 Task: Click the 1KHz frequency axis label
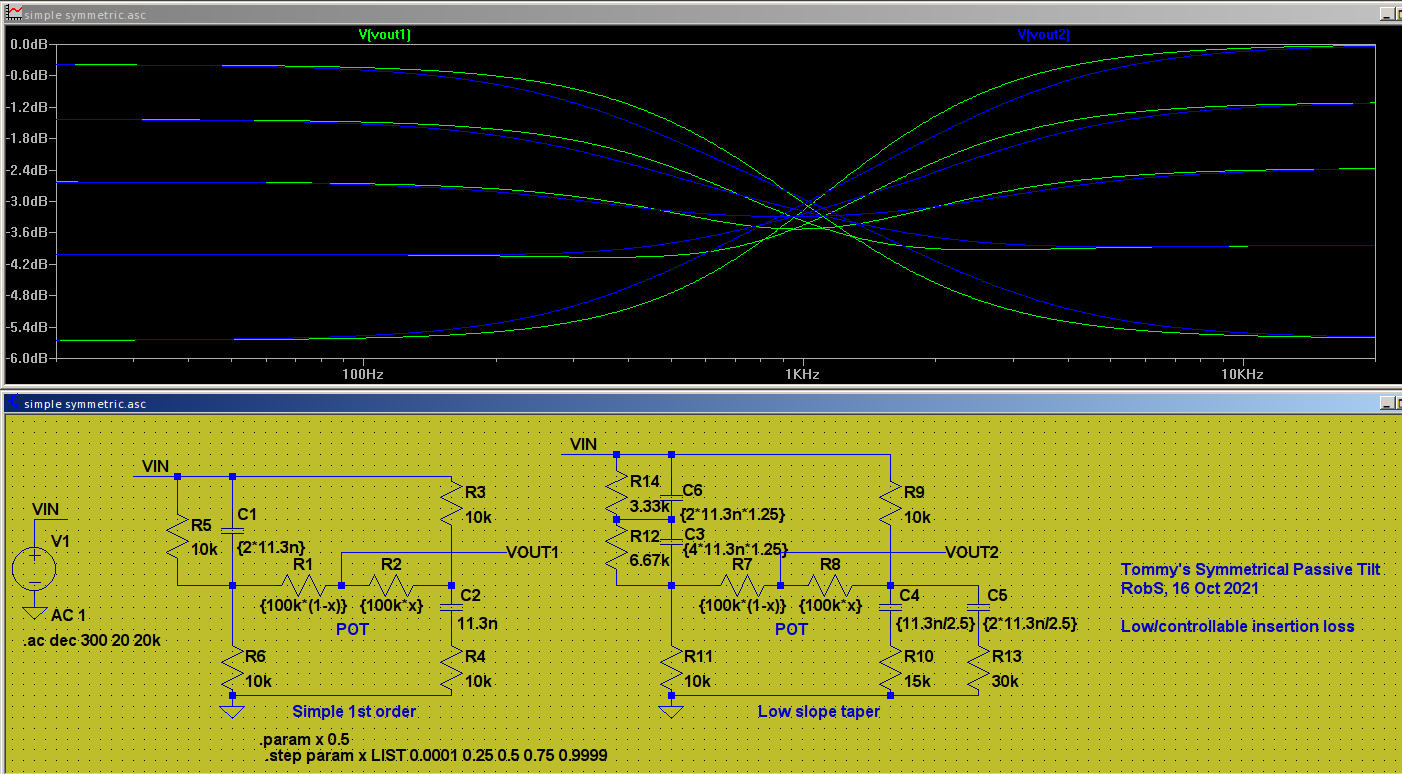(x=802, y=374)
